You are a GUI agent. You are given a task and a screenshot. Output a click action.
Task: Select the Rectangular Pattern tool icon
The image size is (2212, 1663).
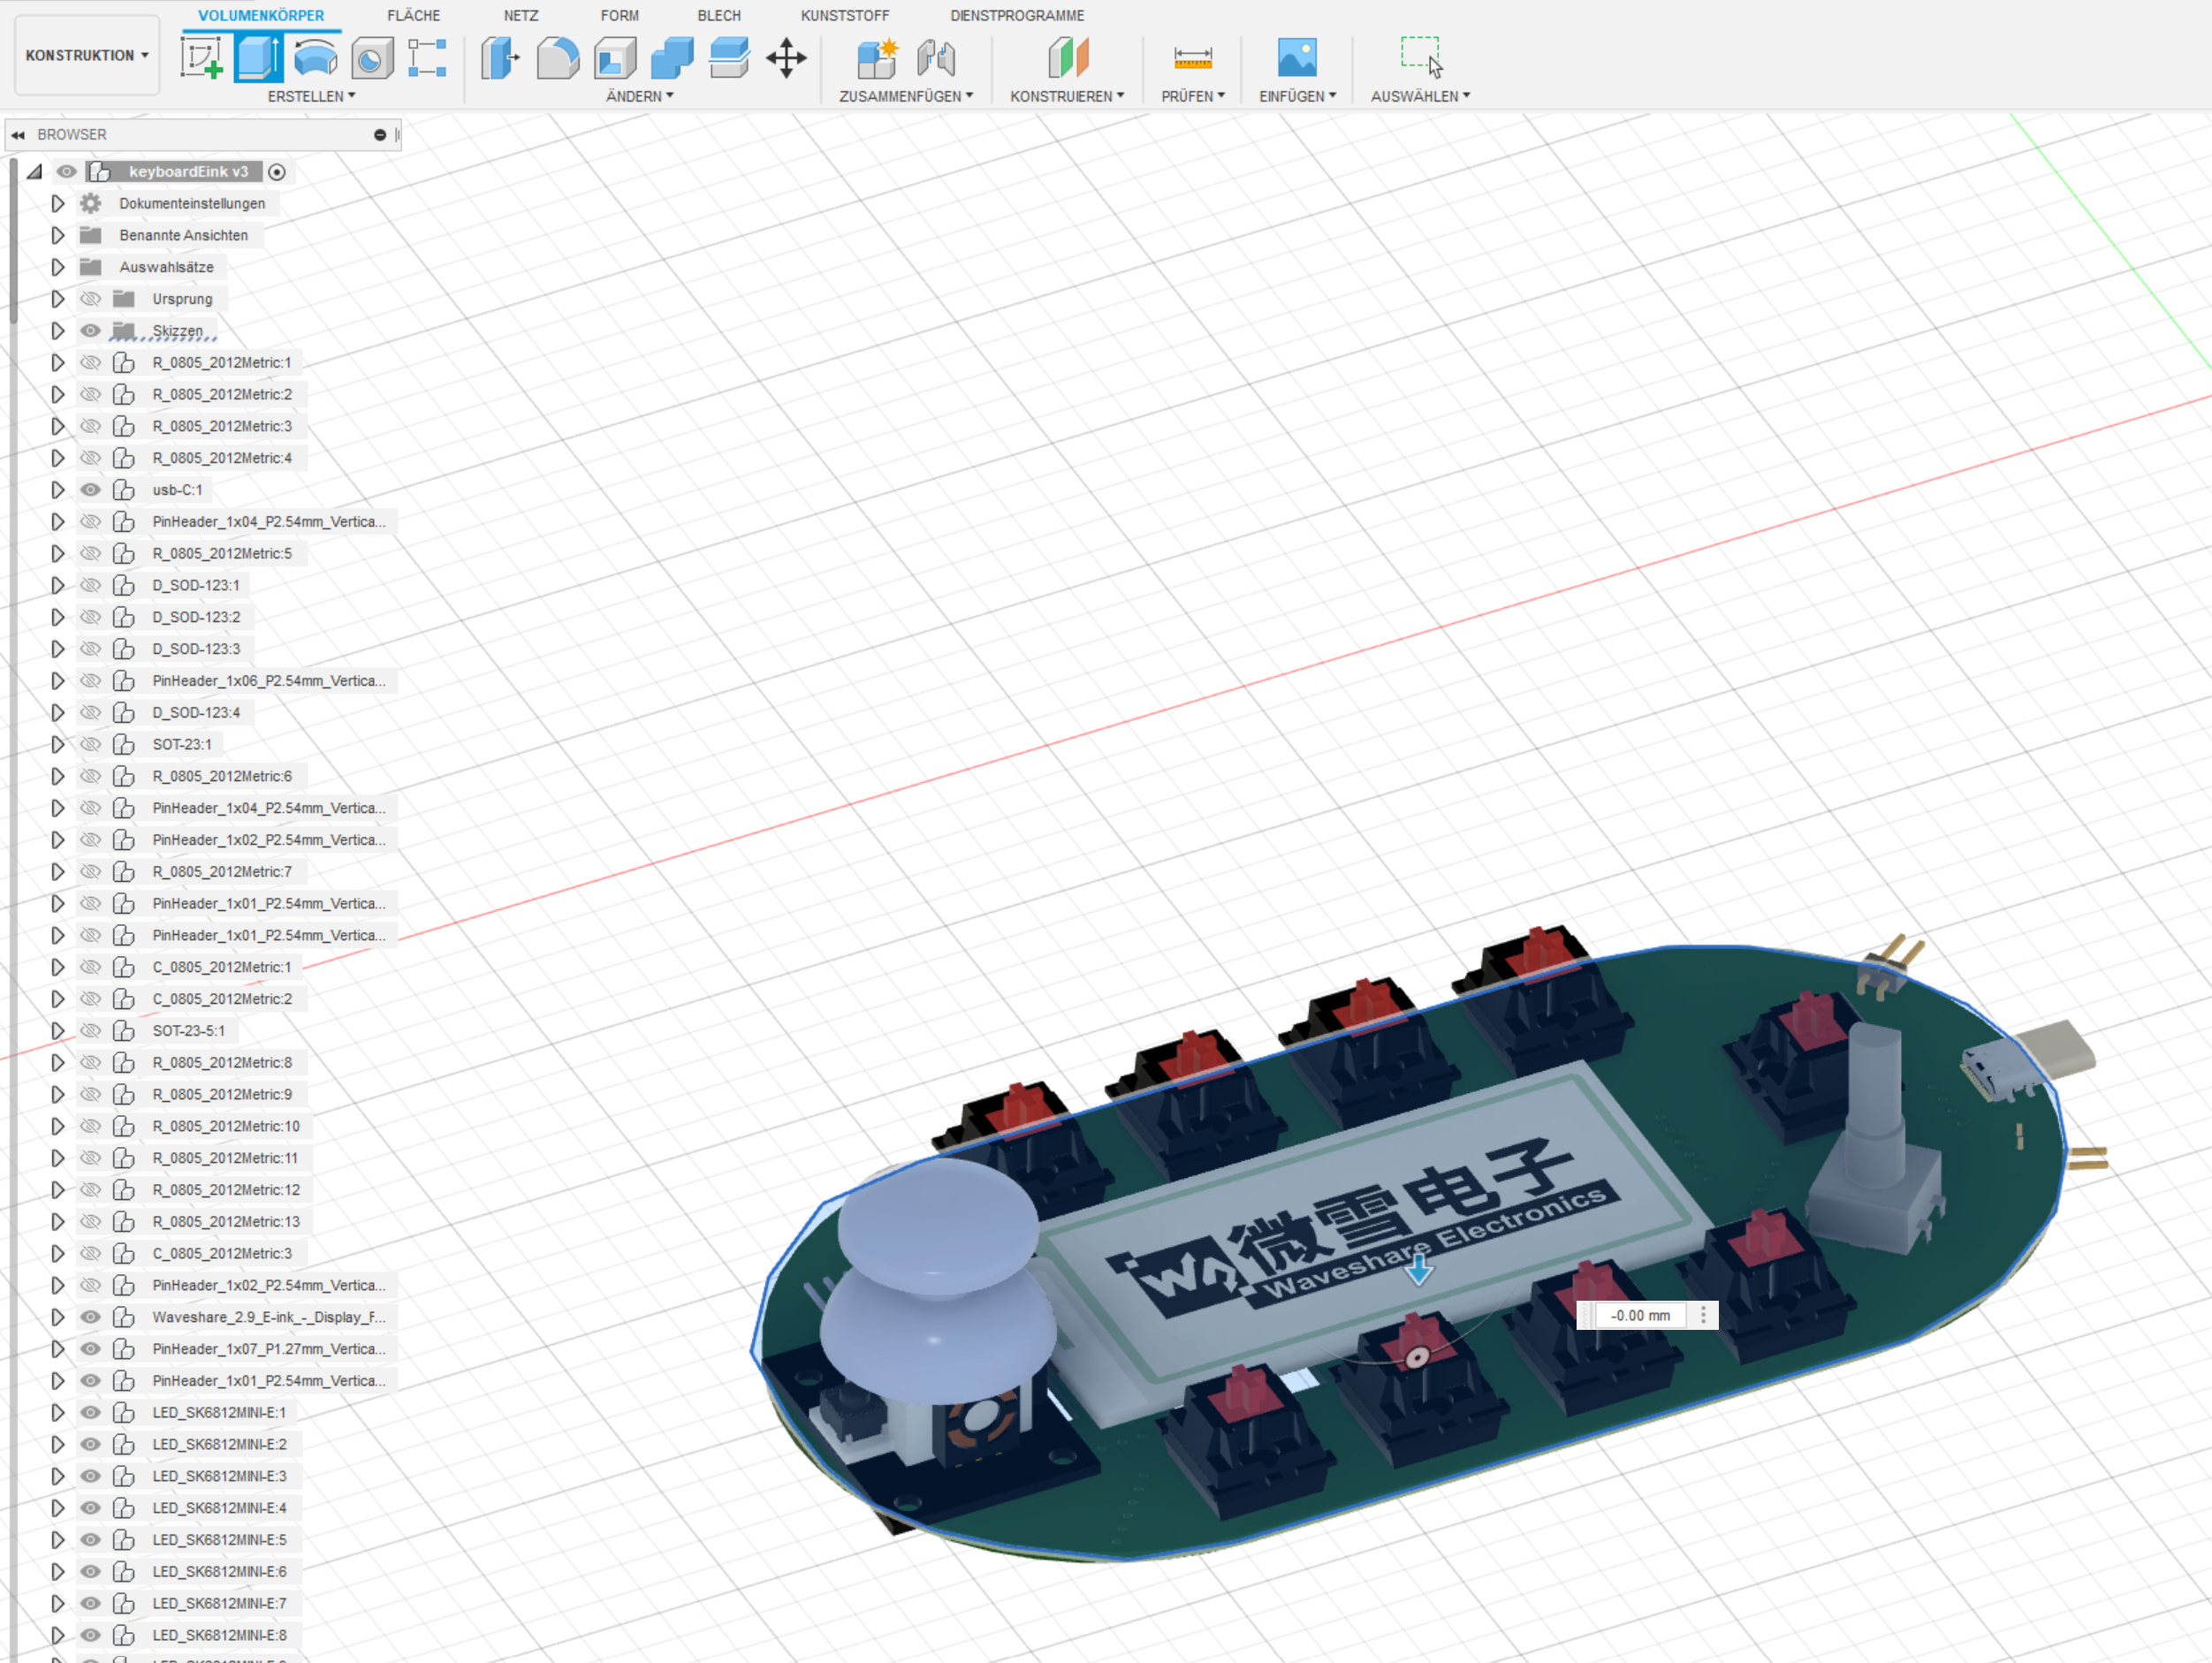[428, 57]
